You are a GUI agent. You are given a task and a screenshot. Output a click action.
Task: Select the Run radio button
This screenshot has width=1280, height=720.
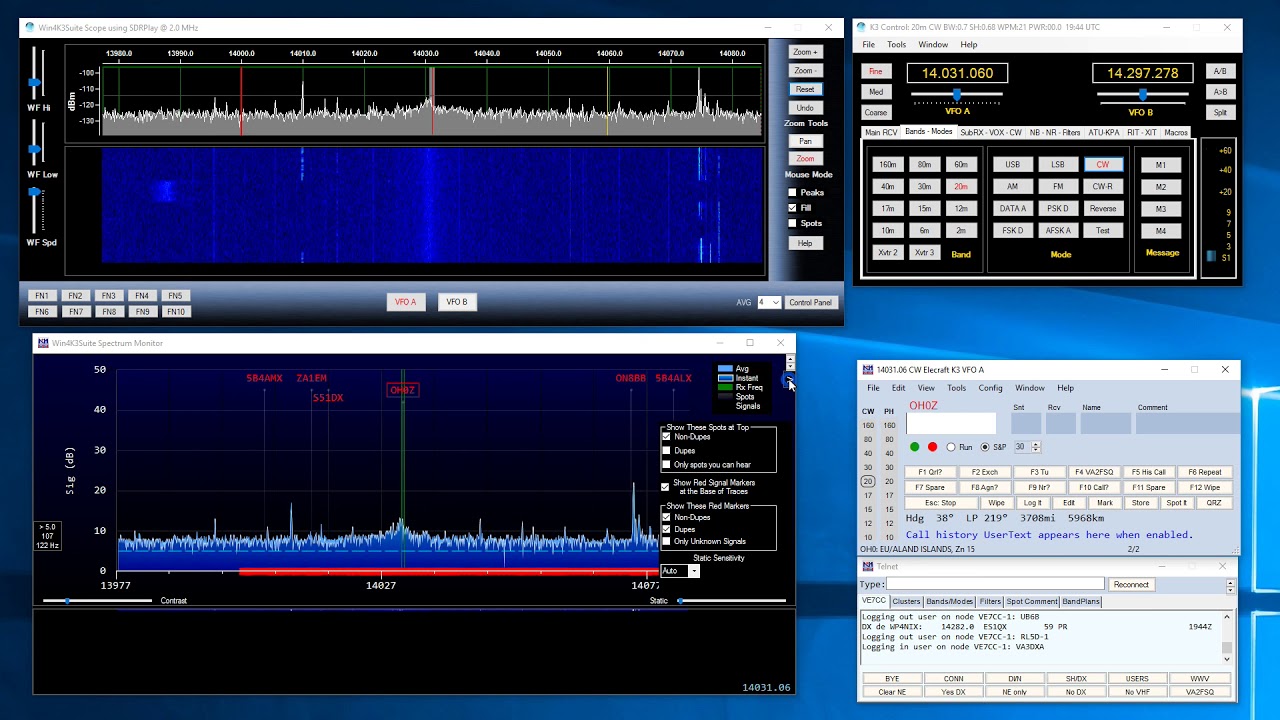[x=951, y=447]
